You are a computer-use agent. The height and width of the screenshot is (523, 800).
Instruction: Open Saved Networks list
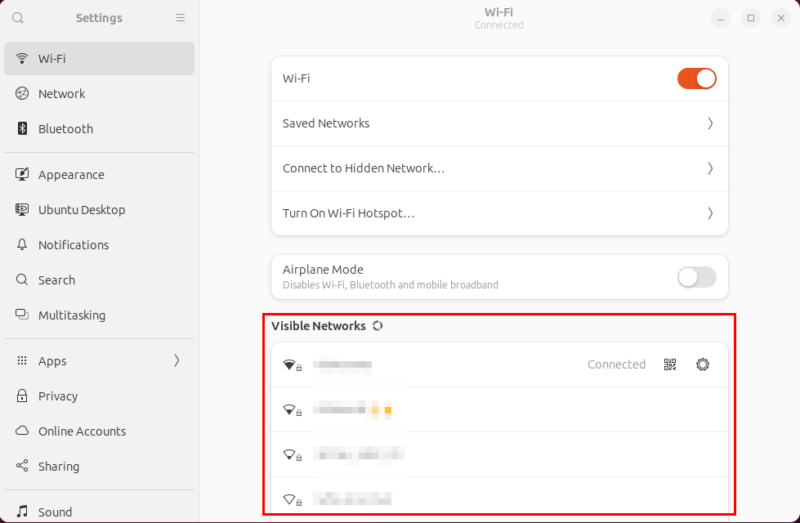point(499,123)
